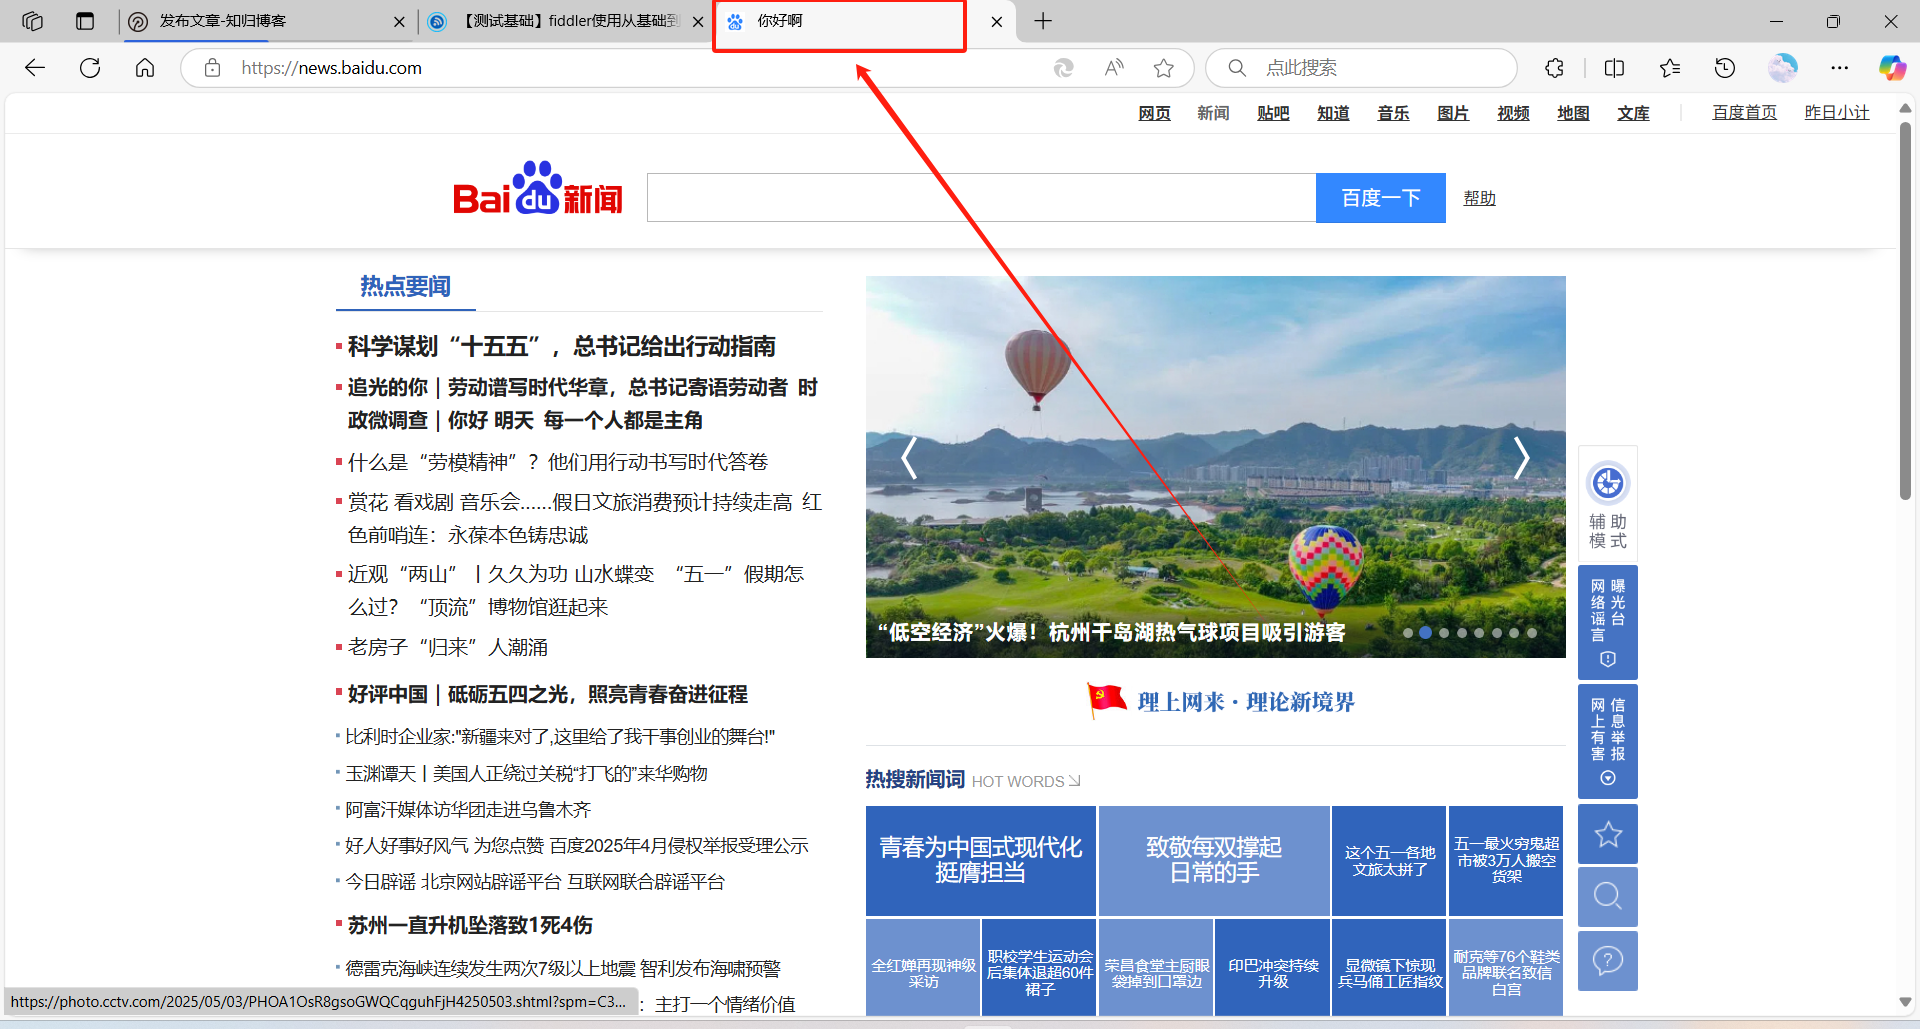This screenshot has height=1029, width=1920.
Task: Open the 地图 navigation link
Action: click(x=1573, y=113)
